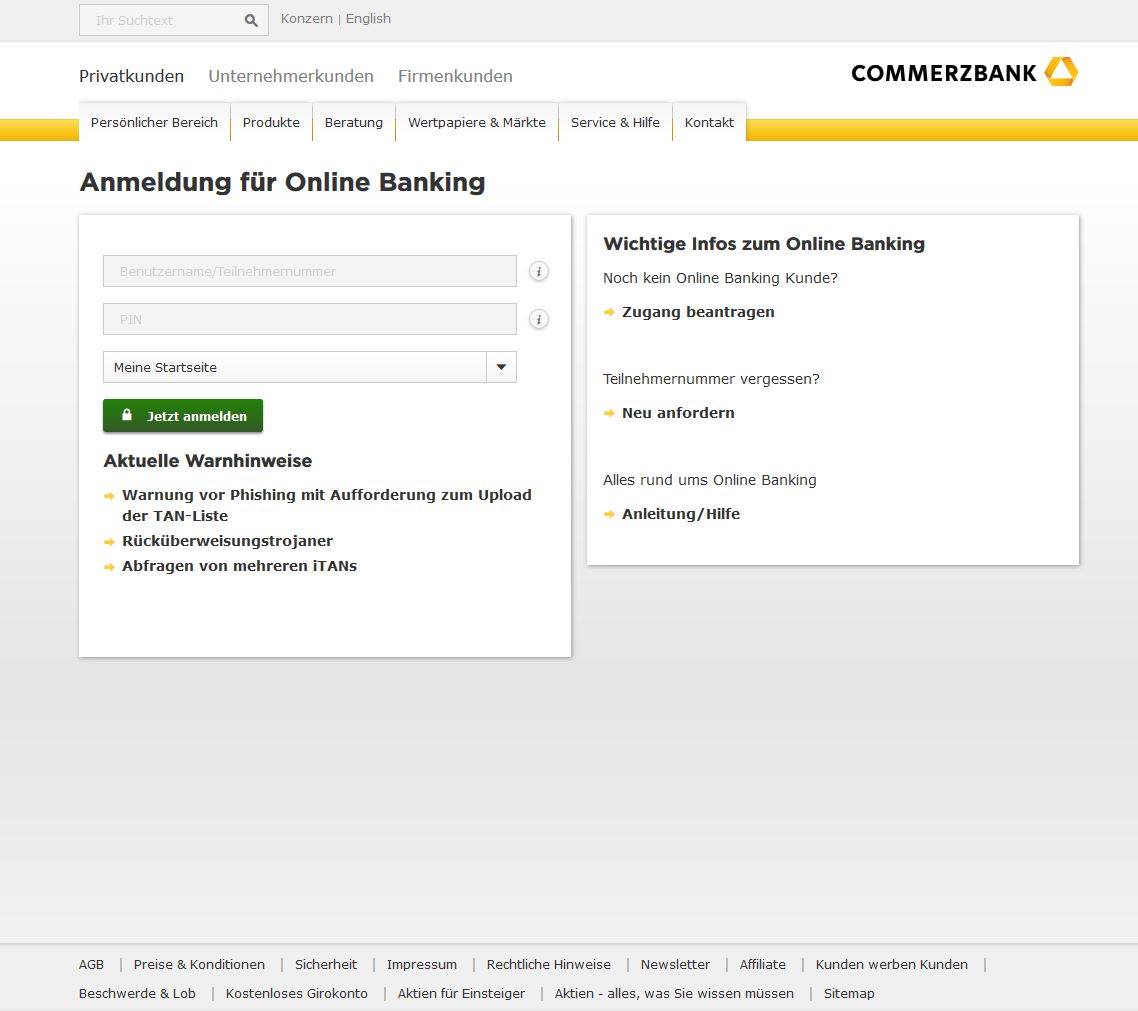Click the search magnifier icon

click(251, 20)
